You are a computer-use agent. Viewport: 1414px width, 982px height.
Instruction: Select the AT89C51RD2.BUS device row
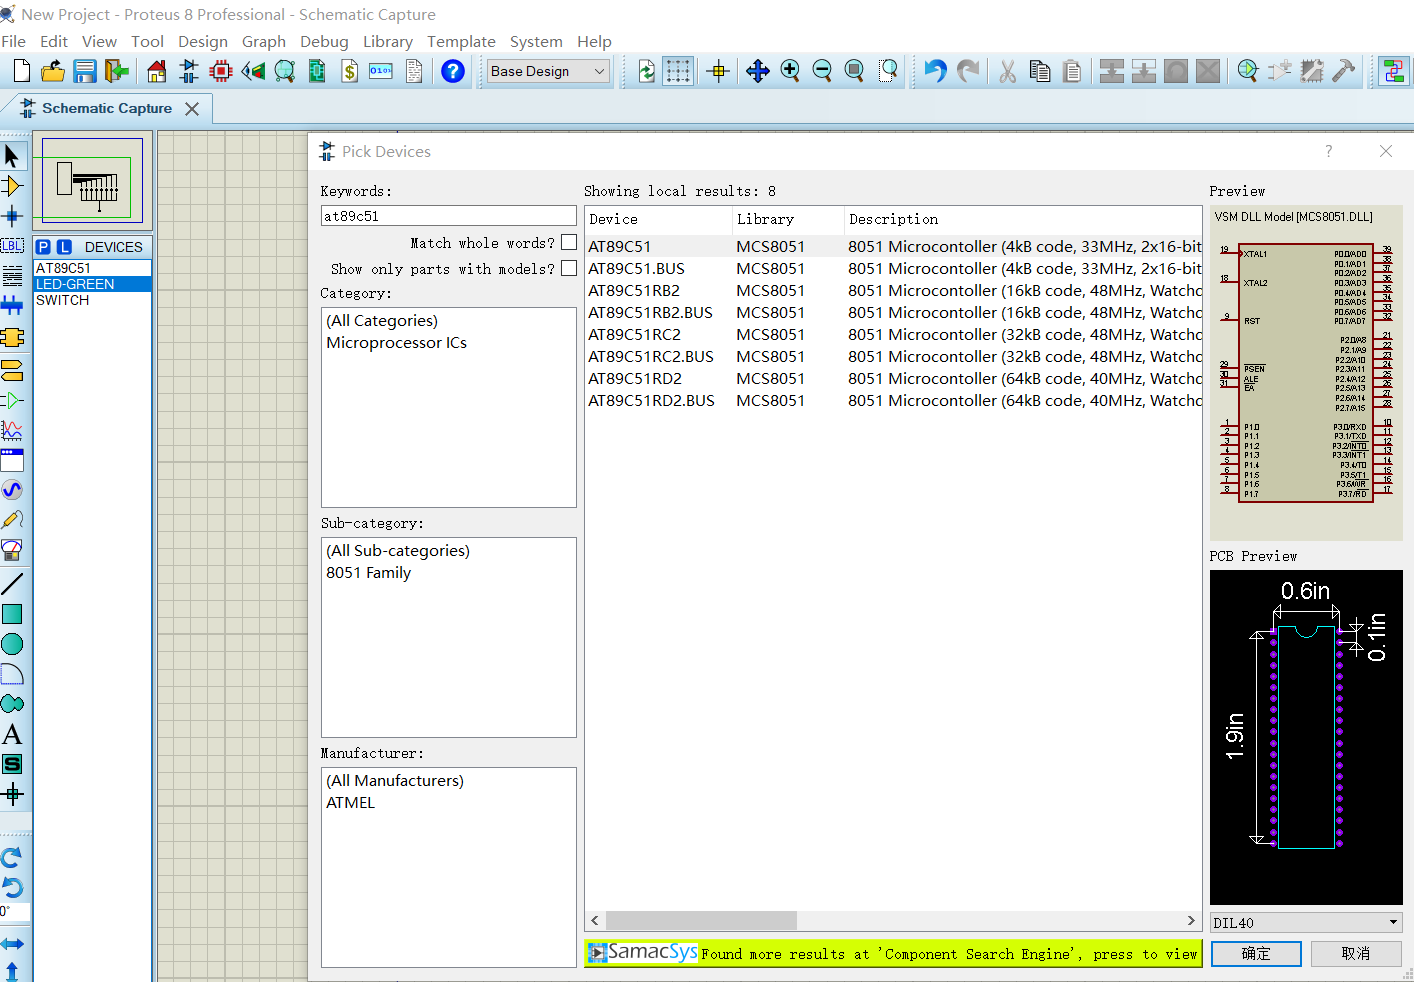(x=894, y=400)
